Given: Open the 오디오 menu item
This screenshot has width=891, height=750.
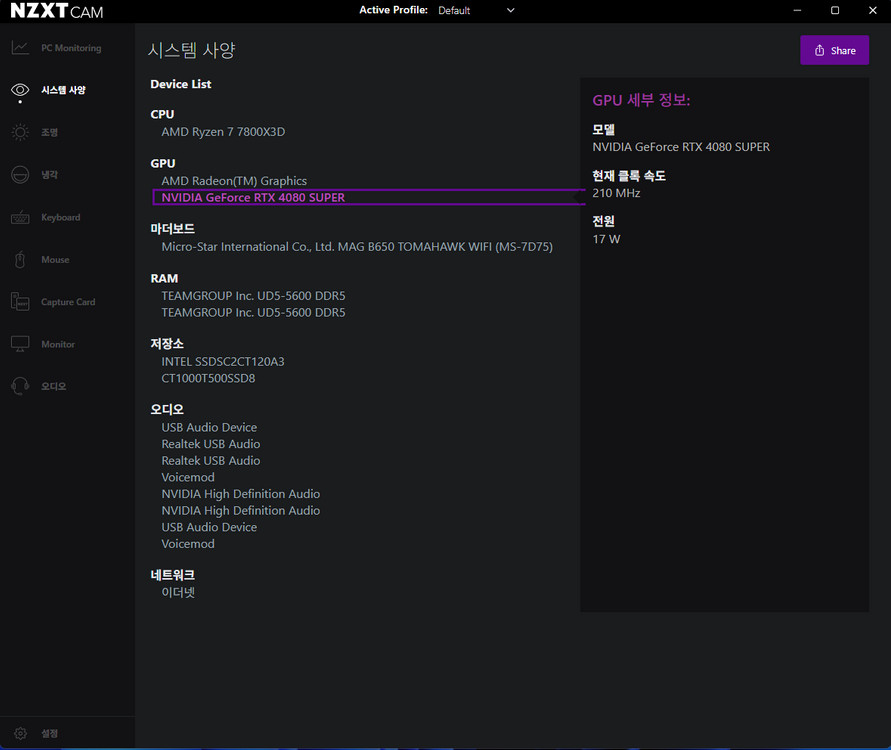Looking at the screenshot, I should coord(53,386).
